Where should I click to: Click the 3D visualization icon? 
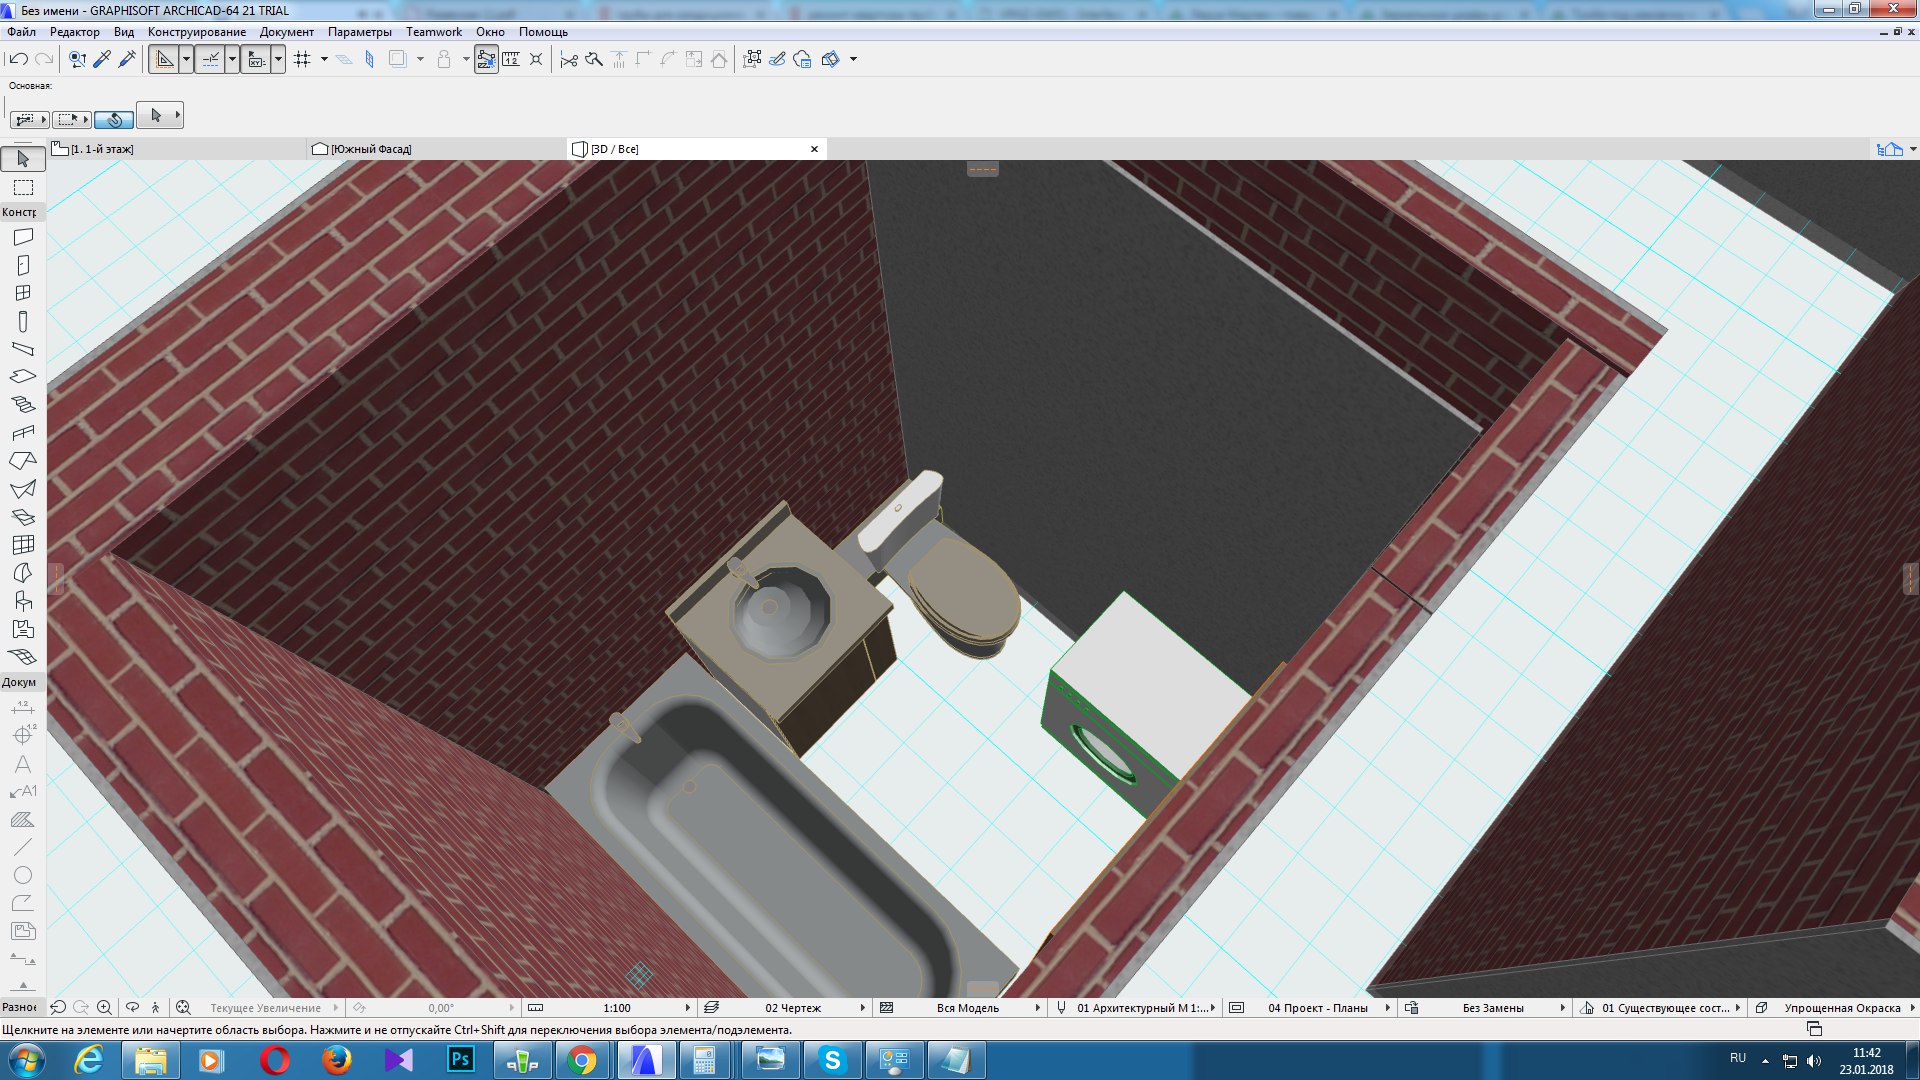point(830,59)
